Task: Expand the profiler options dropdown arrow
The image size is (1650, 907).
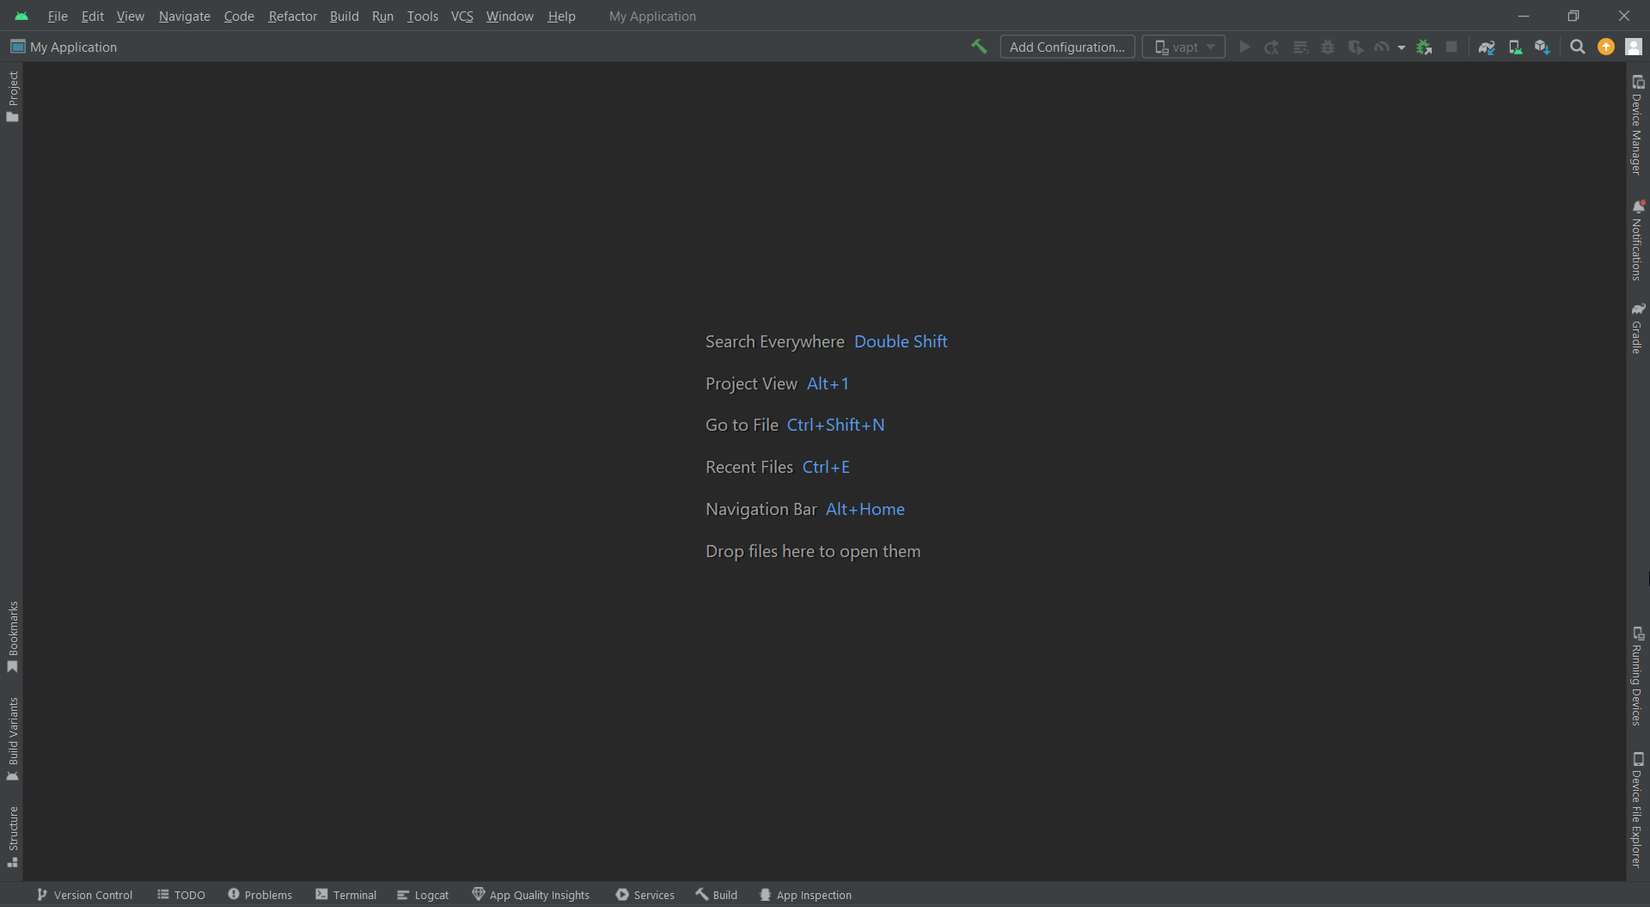Action: tap(1402, 46)
